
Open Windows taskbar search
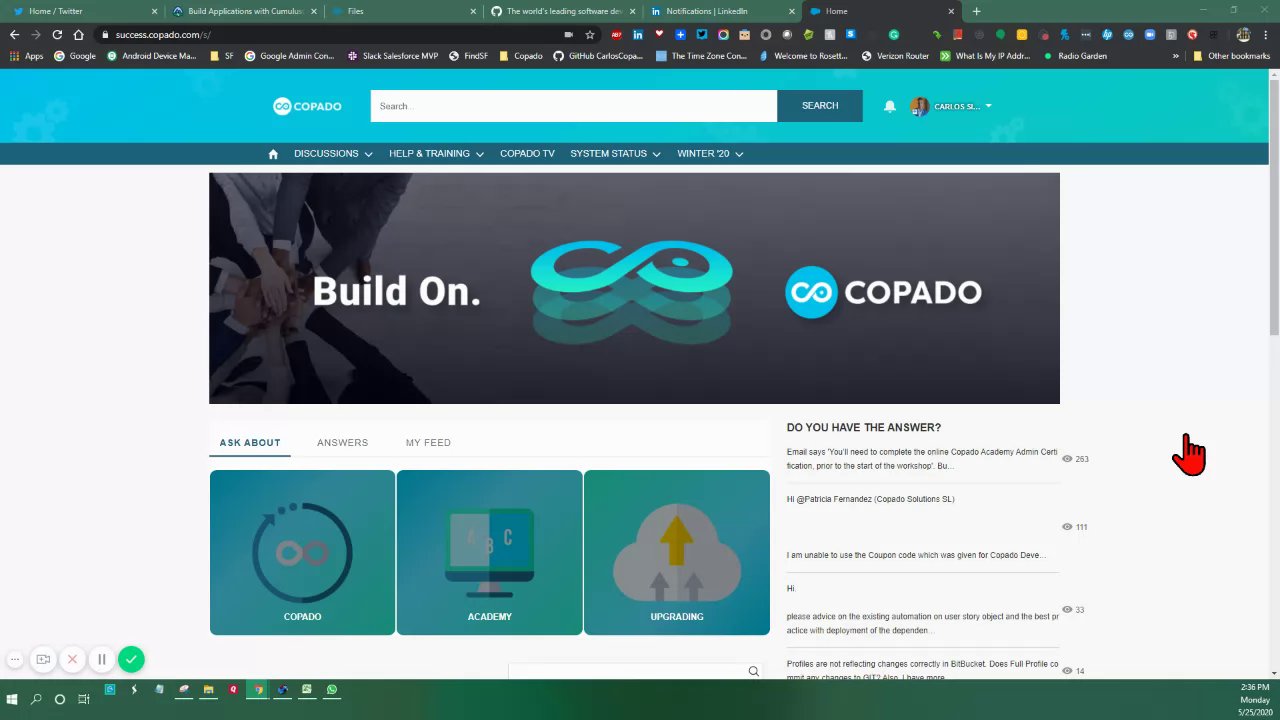pyautogui.click(x=36, y=700)
